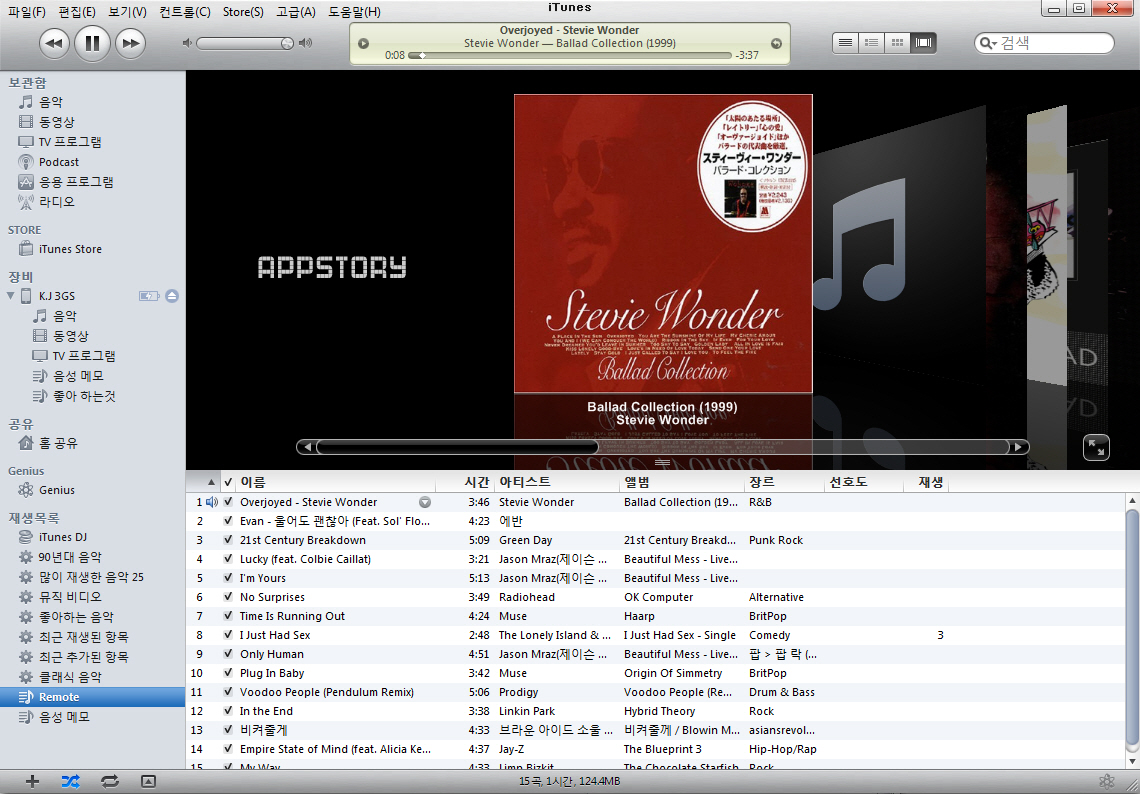Screen dimensions: 1140x794
Task: Open the 고급(A) menu
Action: tap(296, 12)
